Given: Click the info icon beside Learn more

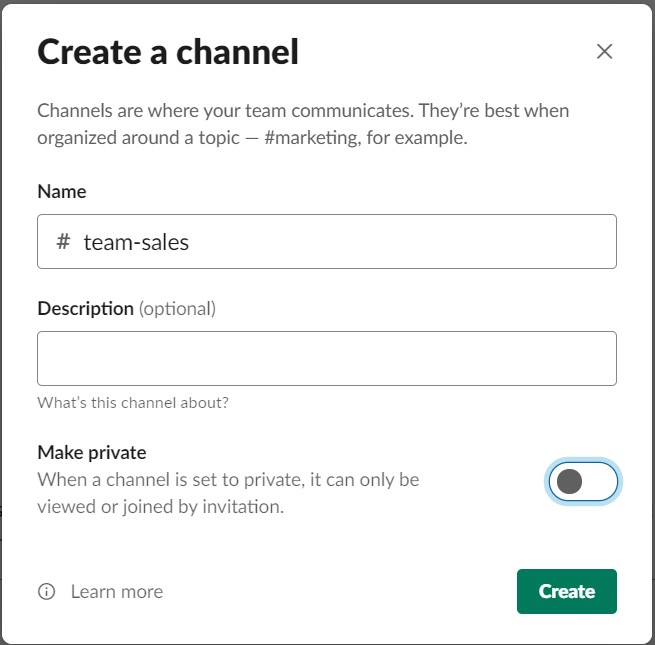Looking at the screenshot, I should (x=46, y=592).
